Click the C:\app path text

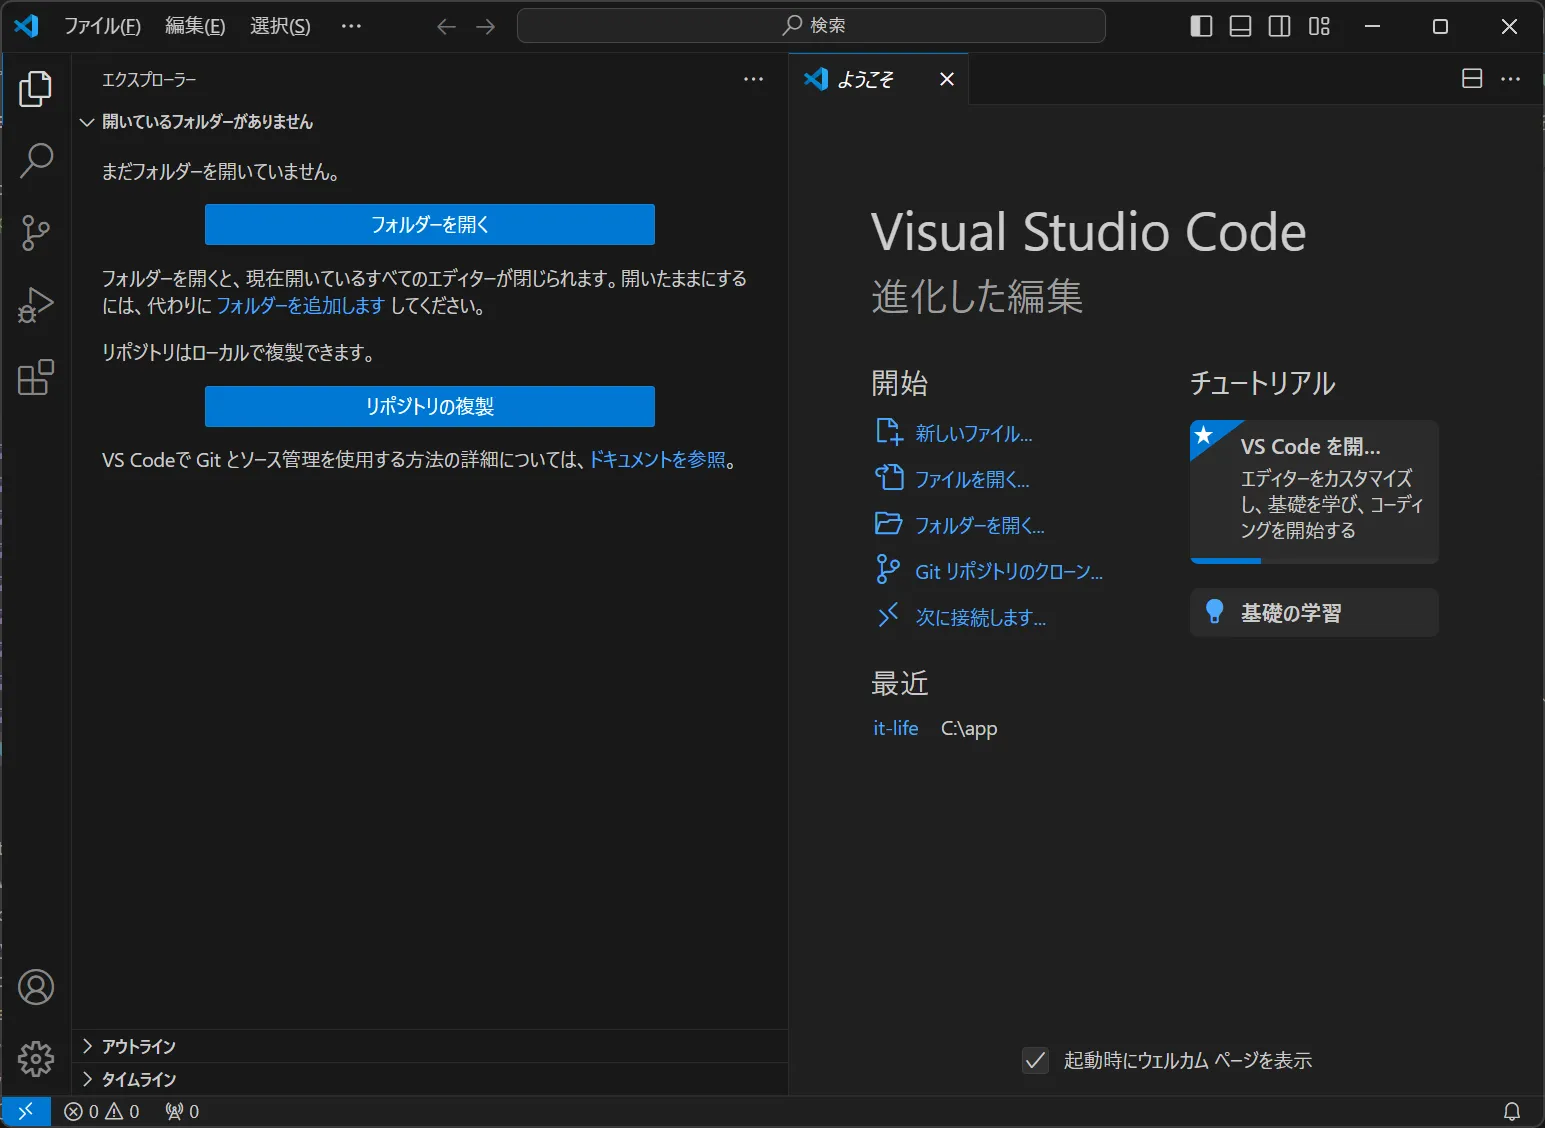pyautogui.click(x=969, y=728)
